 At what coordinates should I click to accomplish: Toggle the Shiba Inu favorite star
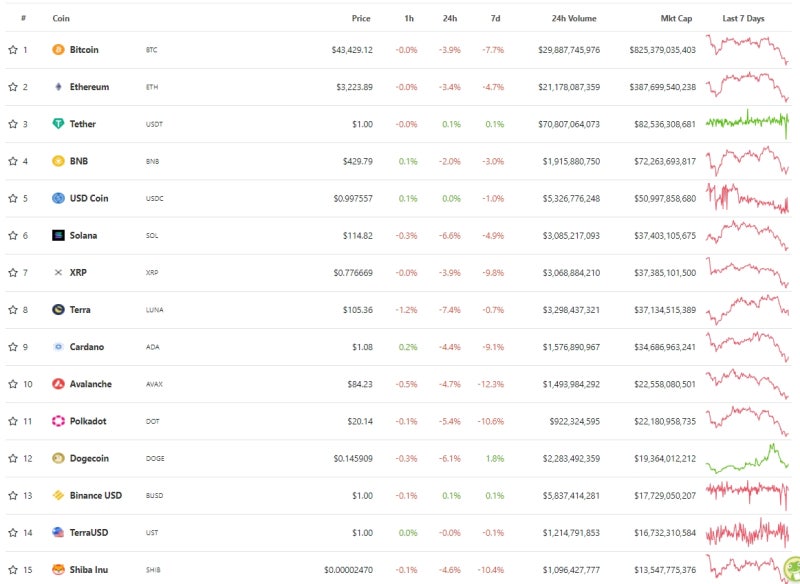[x=13, y=570]
